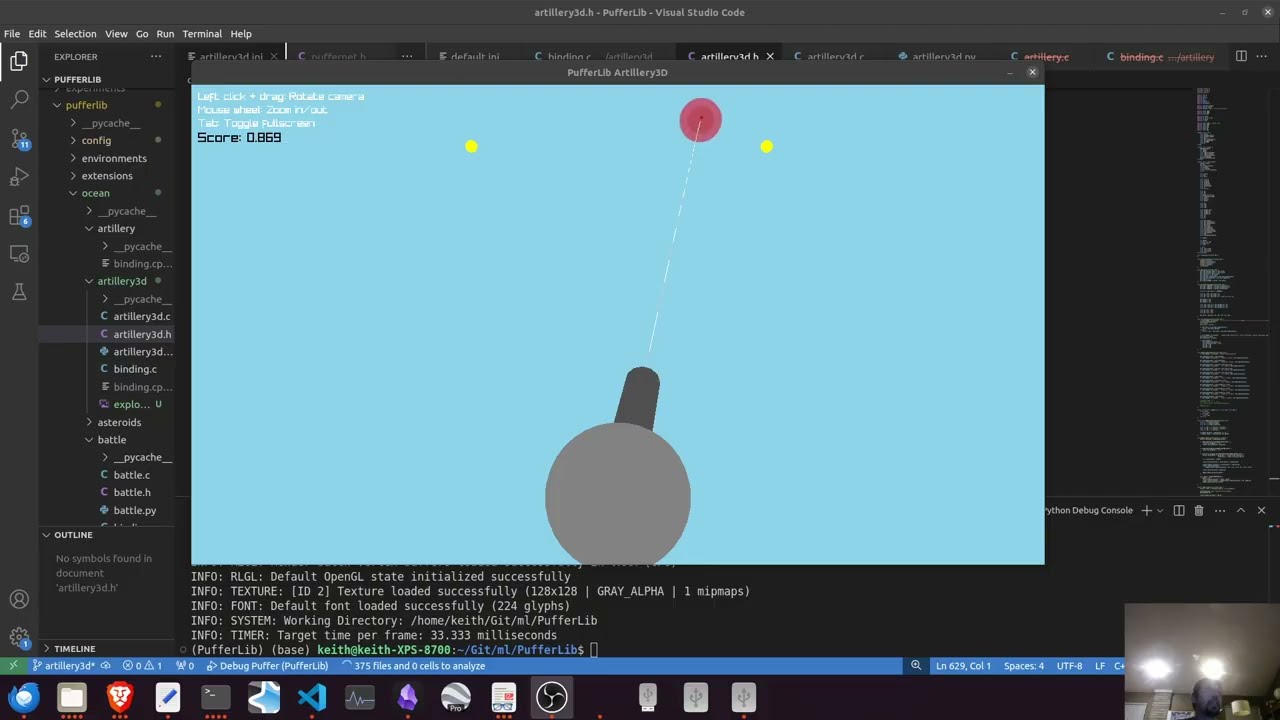1280x720 pixels.
Task: Click errors and warnings status indicator
Action: [x=142, y=666]
